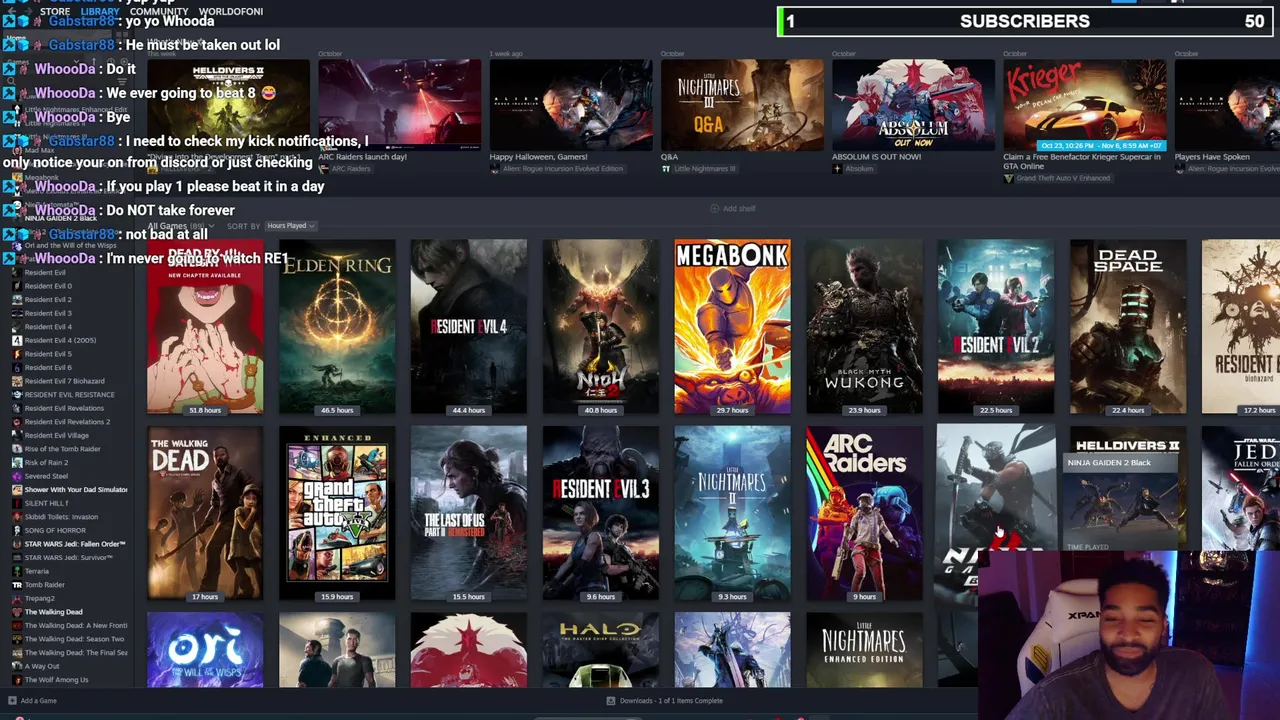
Task: Select STAR WARS Jedi: Survivor in sidebar
Action: (x=69, y=557)
